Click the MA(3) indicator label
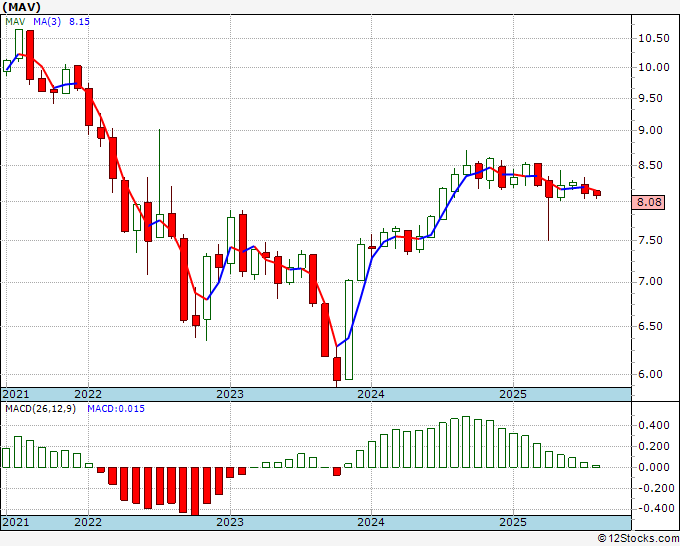The image size is (680, 546). pos(47,21)
